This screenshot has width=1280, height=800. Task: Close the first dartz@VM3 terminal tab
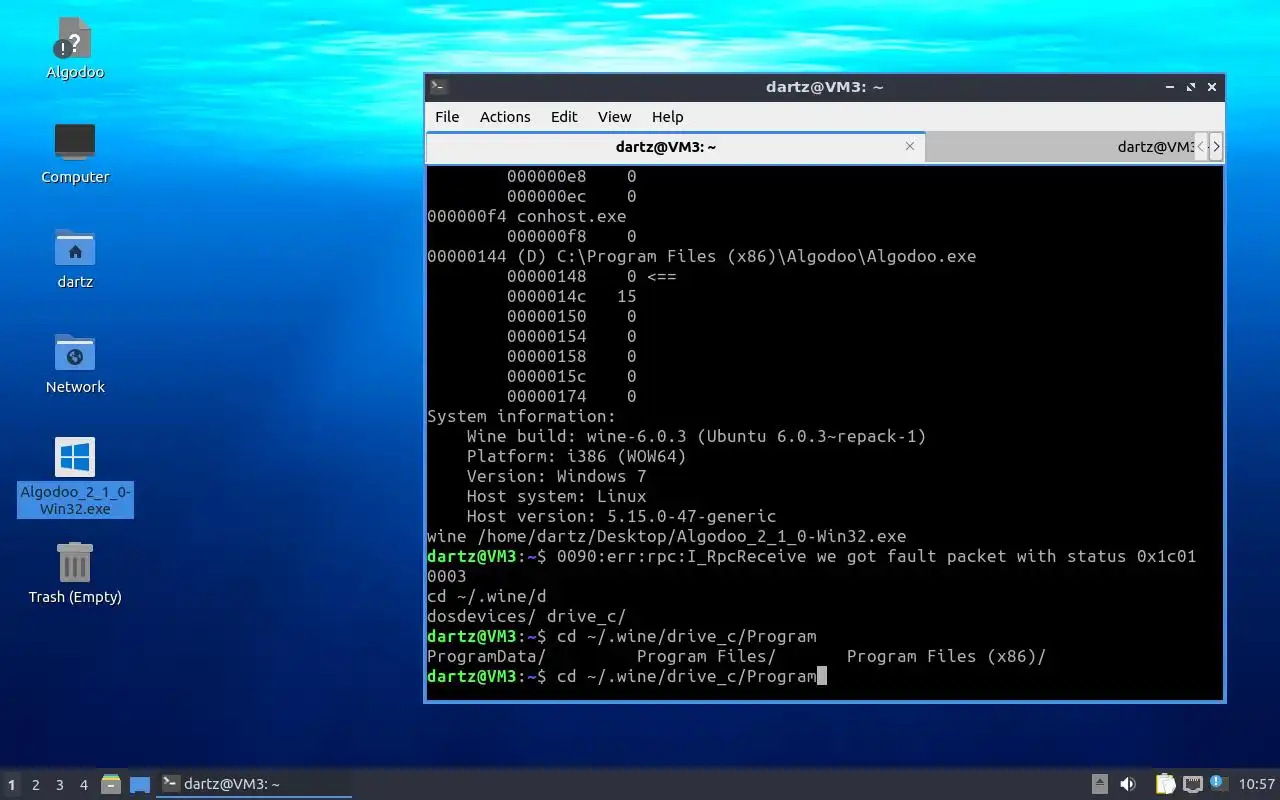[x=910, y=146]
